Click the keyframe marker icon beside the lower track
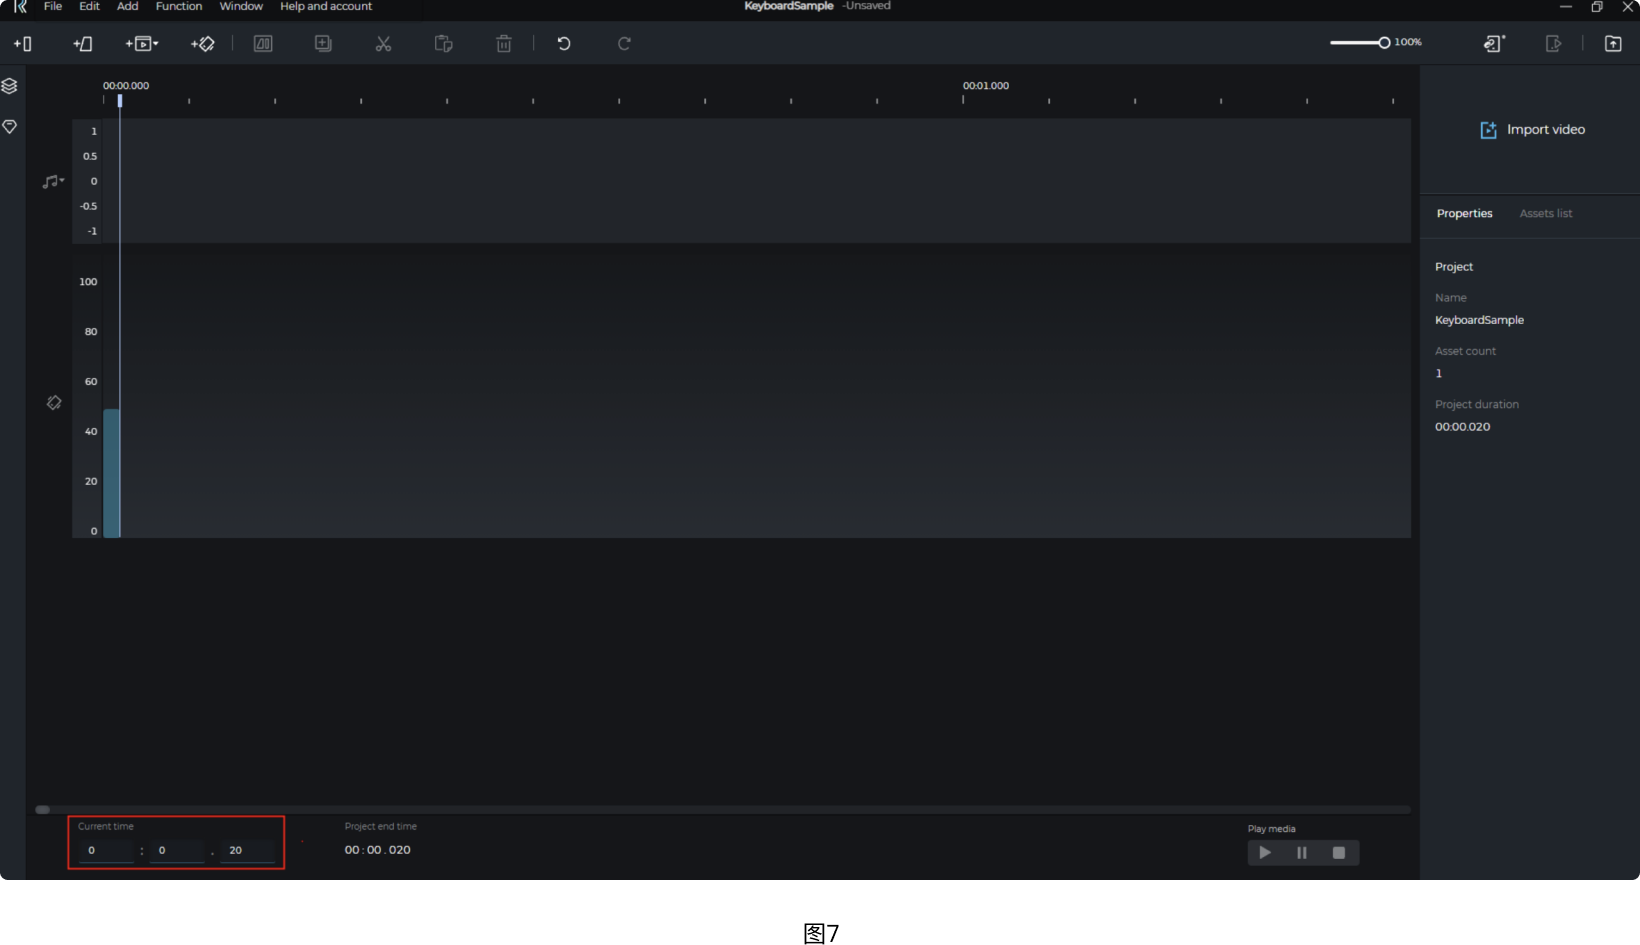1640x945 pixels. [x=54, y=403]
